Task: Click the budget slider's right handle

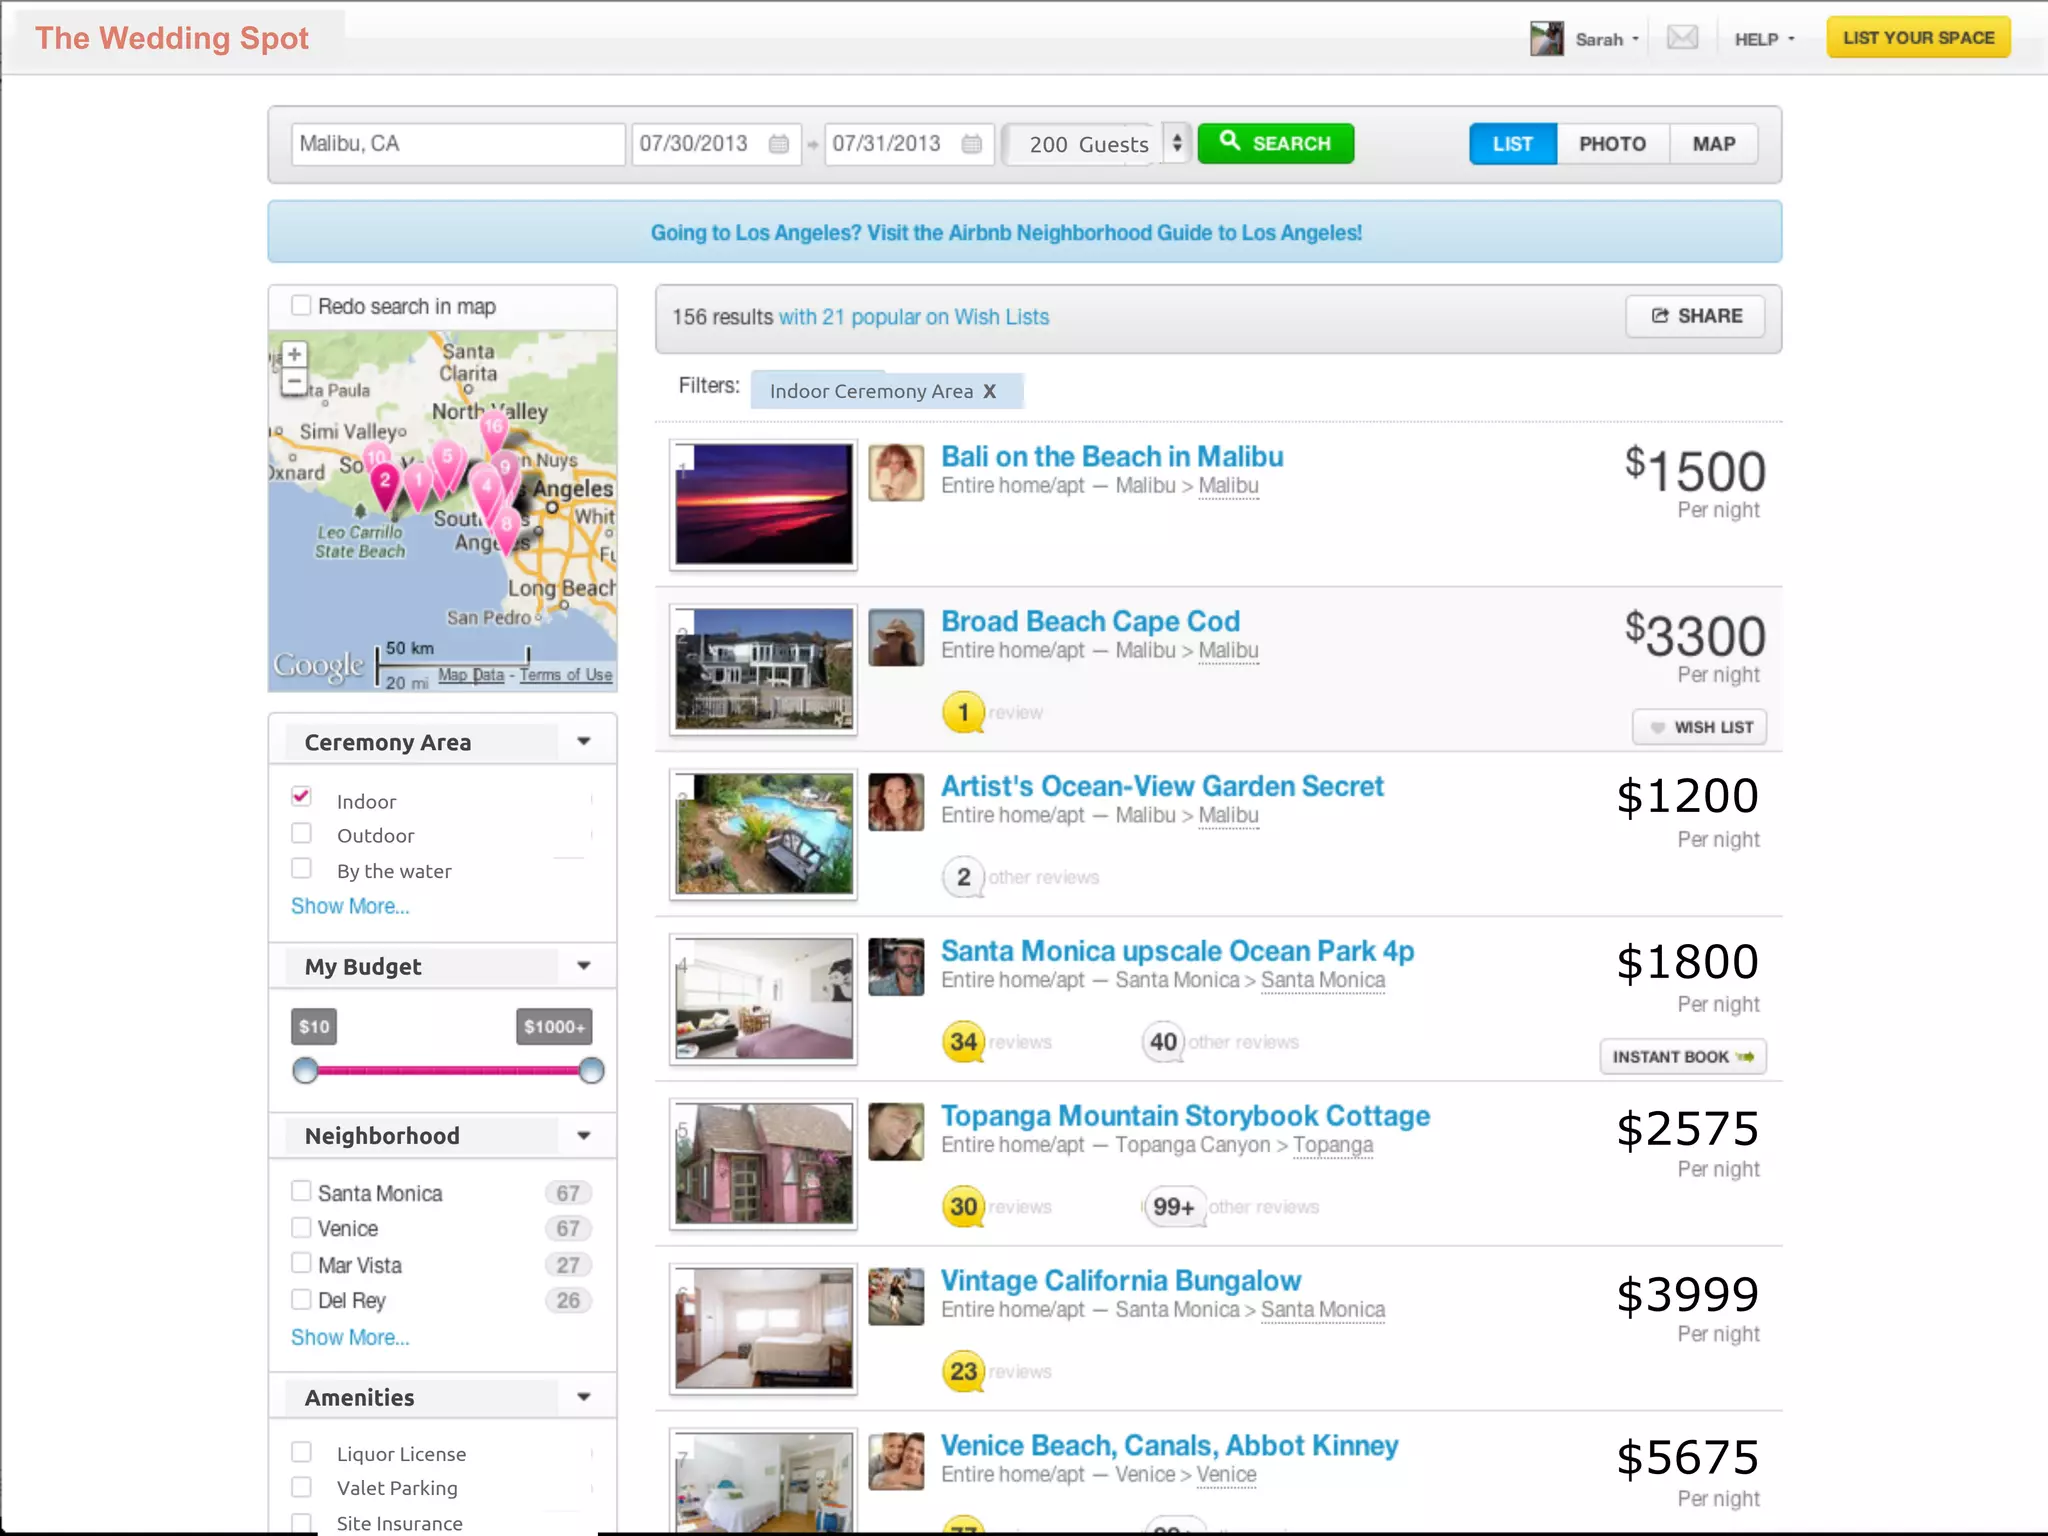Action: [x=591, y=1071]
